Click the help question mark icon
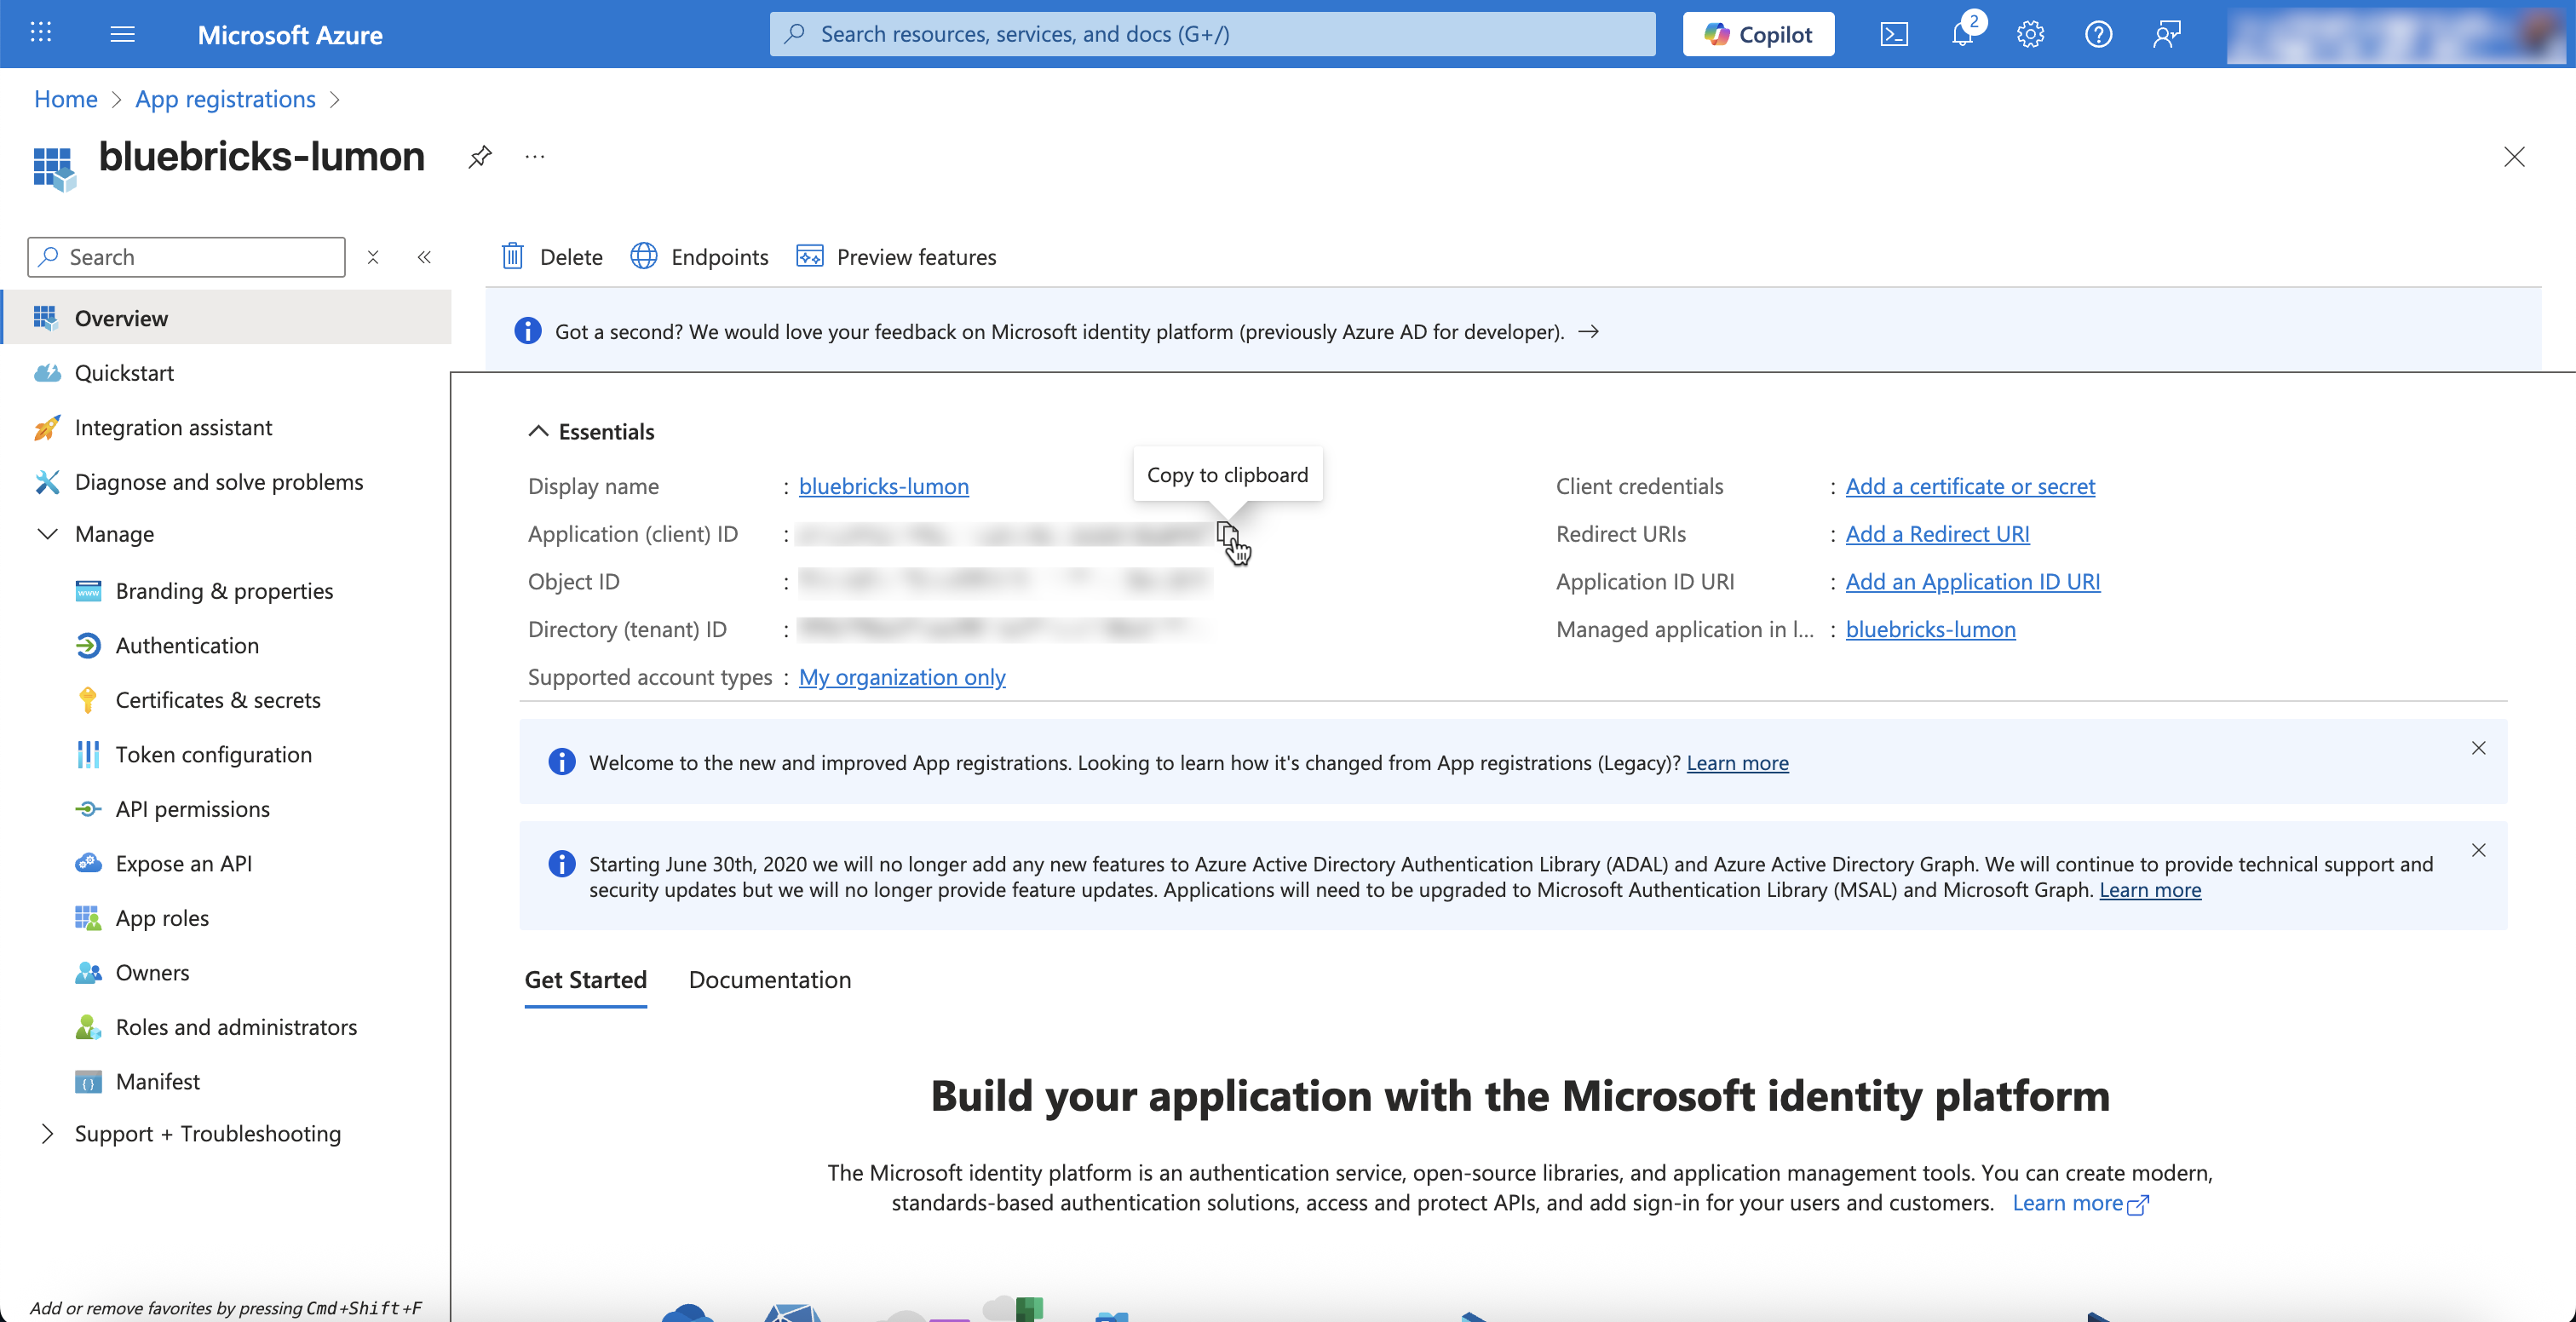Screen dimensions: 2576x1322 2098,35
